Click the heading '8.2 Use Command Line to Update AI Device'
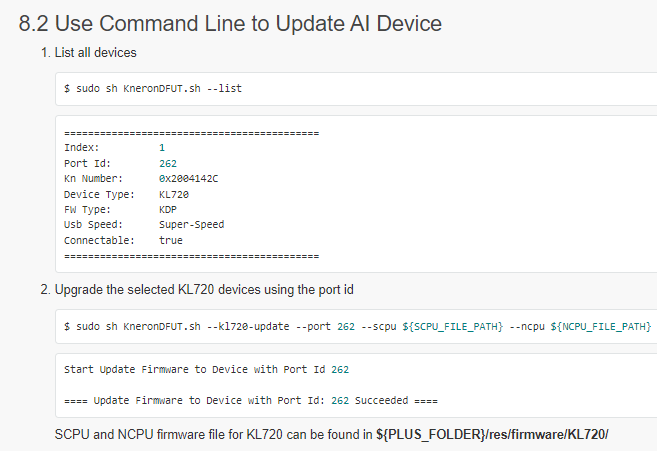Screen dimensions: 657x451 230,23
